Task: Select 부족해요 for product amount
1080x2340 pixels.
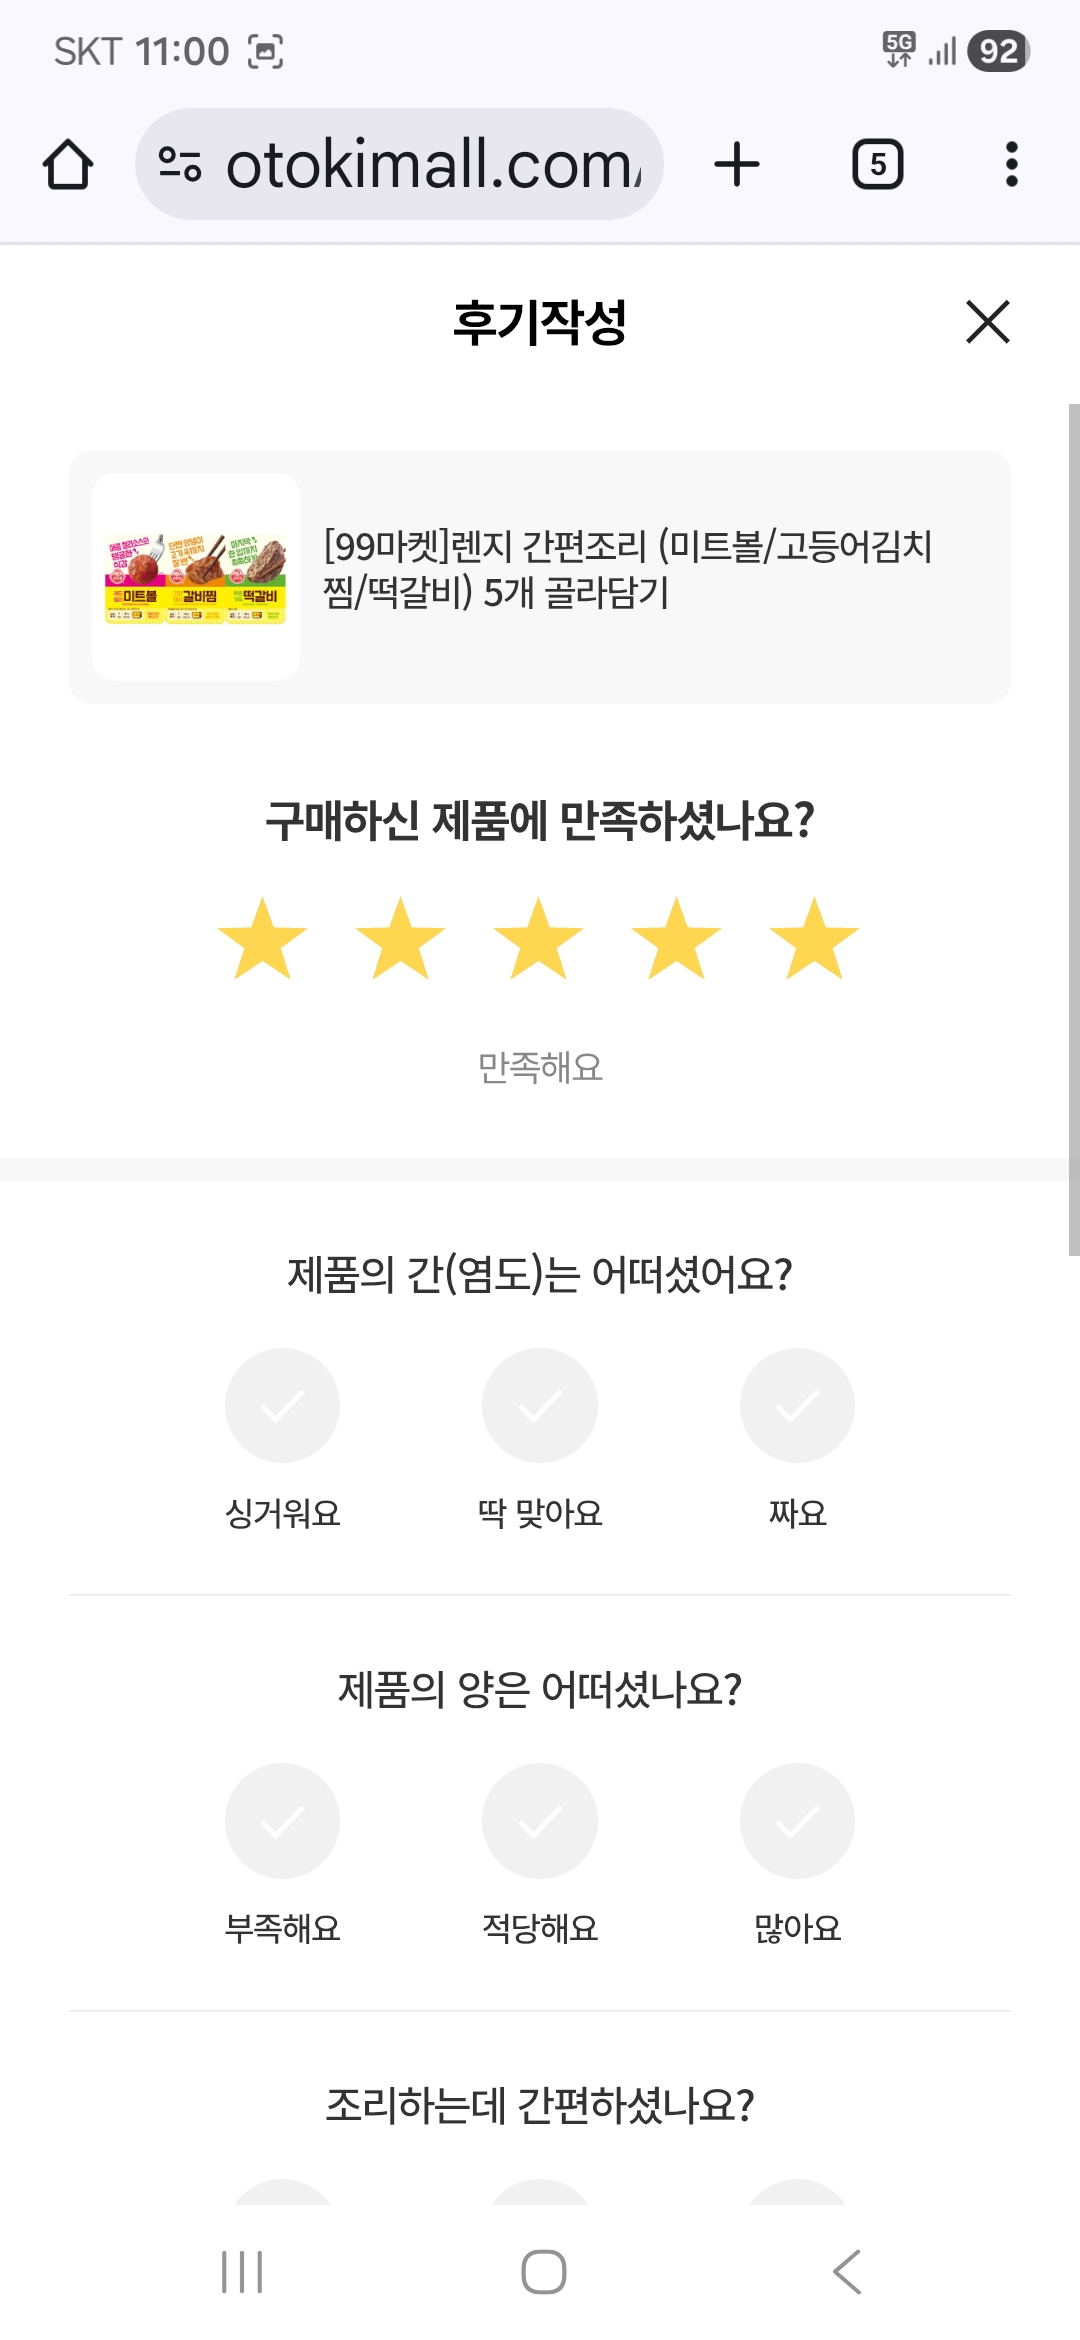Action: pos(282,1821)
